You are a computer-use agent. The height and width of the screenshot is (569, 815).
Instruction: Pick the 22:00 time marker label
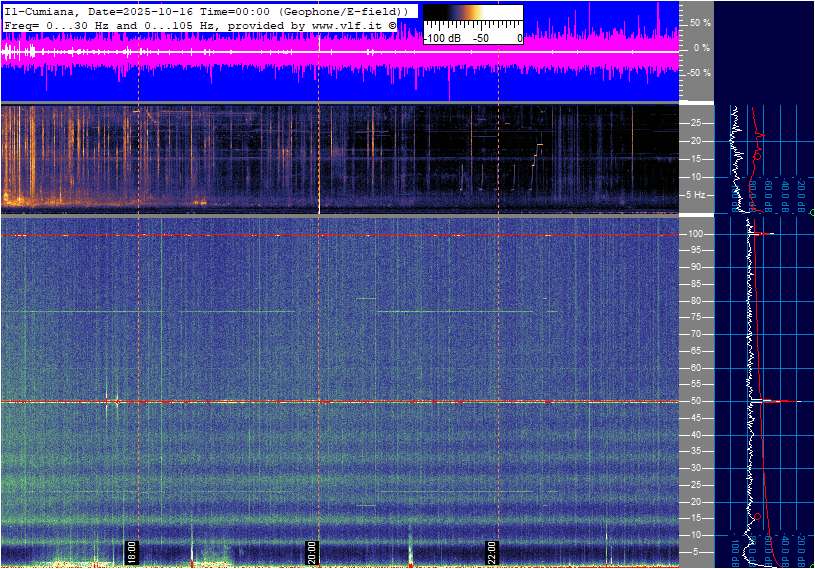click(492, 551)
